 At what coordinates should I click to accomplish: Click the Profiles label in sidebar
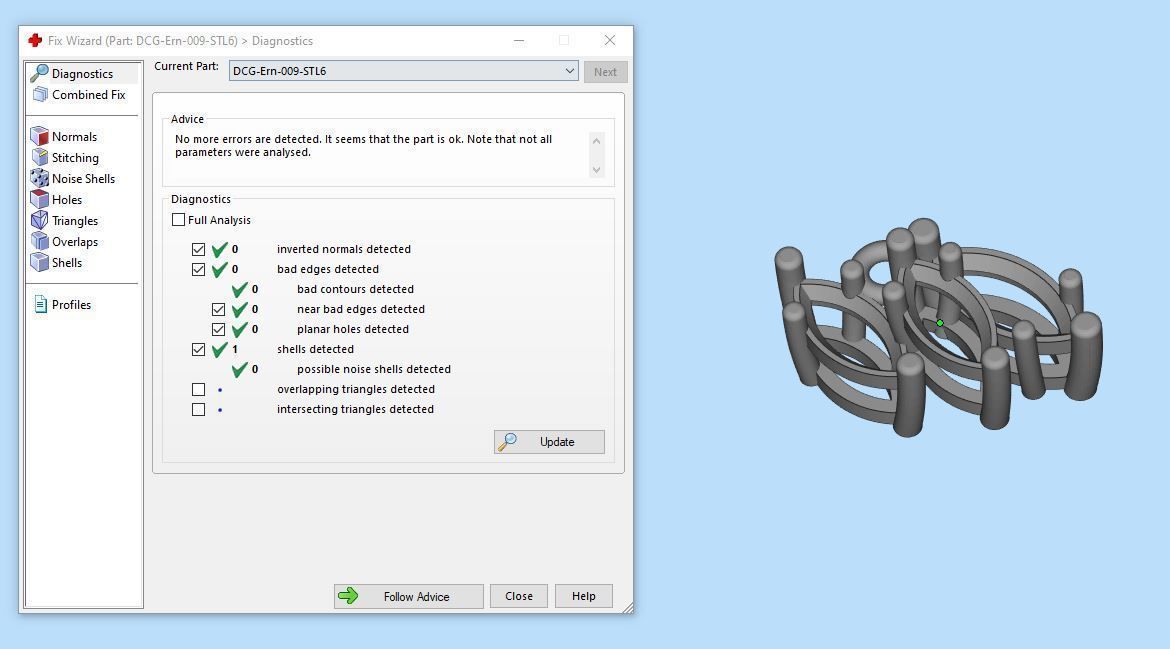pos(72,304)
